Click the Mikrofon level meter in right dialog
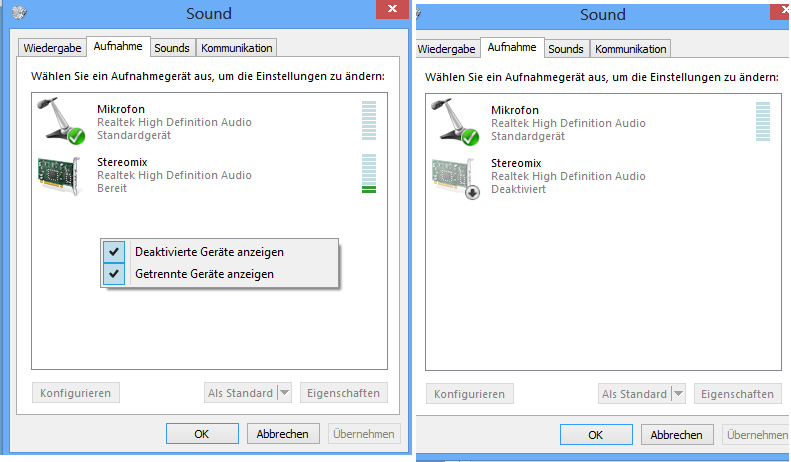 point(763,122)
